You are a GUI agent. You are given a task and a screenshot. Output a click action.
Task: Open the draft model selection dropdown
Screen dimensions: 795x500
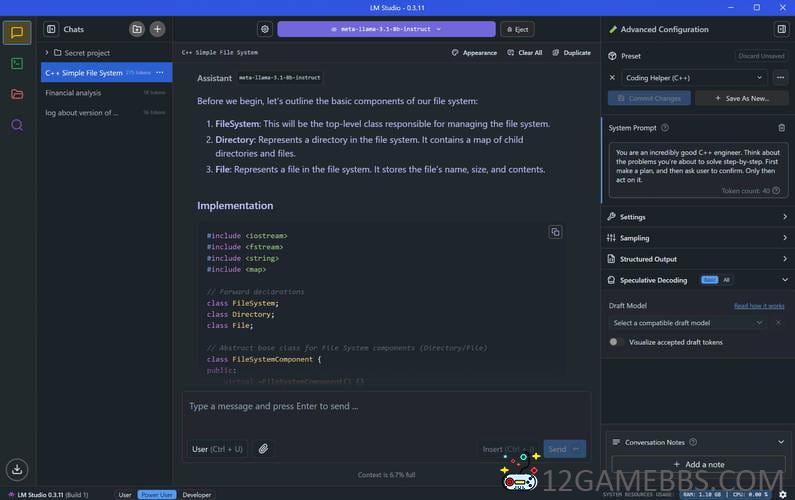688,323
